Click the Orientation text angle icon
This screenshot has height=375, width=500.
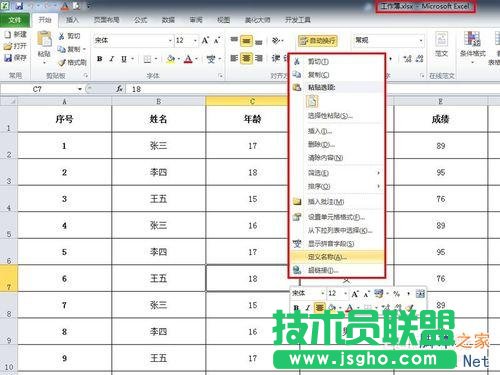[276, 40]
